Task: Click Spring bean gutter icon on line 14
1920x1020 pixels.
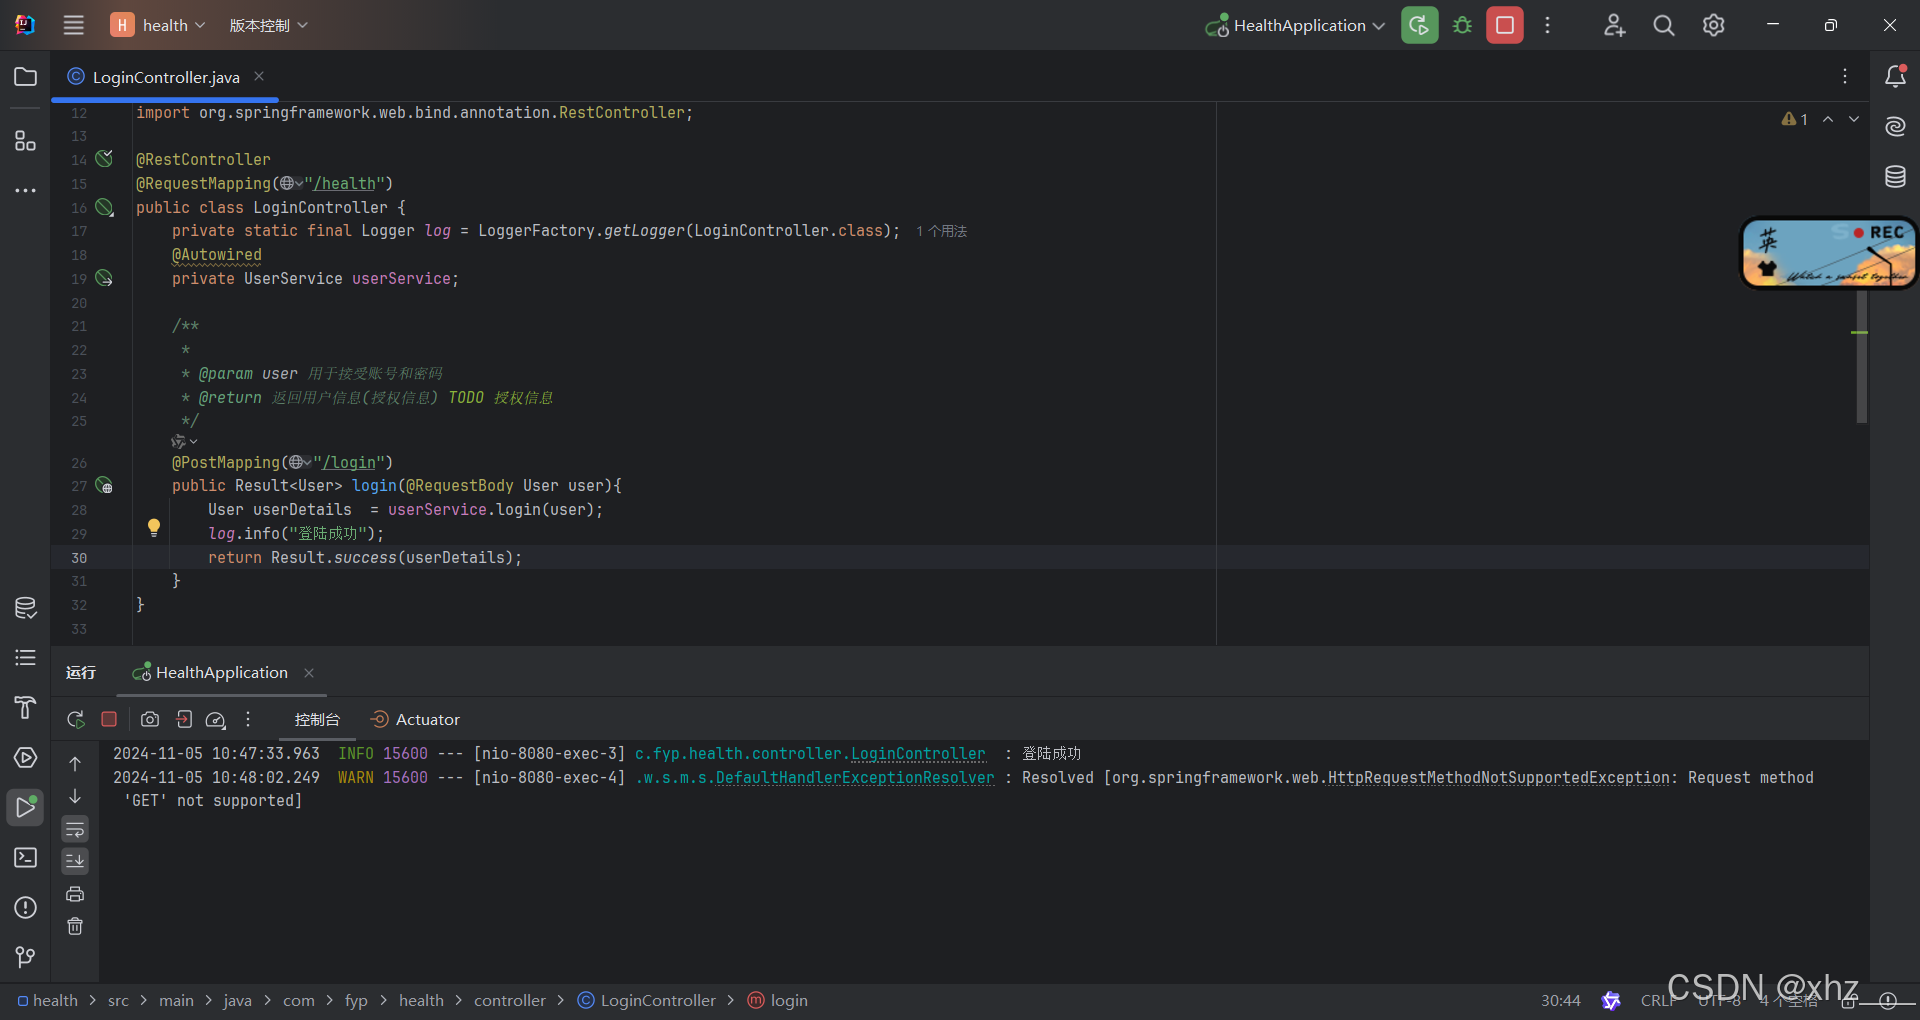Action: (104, 159)
